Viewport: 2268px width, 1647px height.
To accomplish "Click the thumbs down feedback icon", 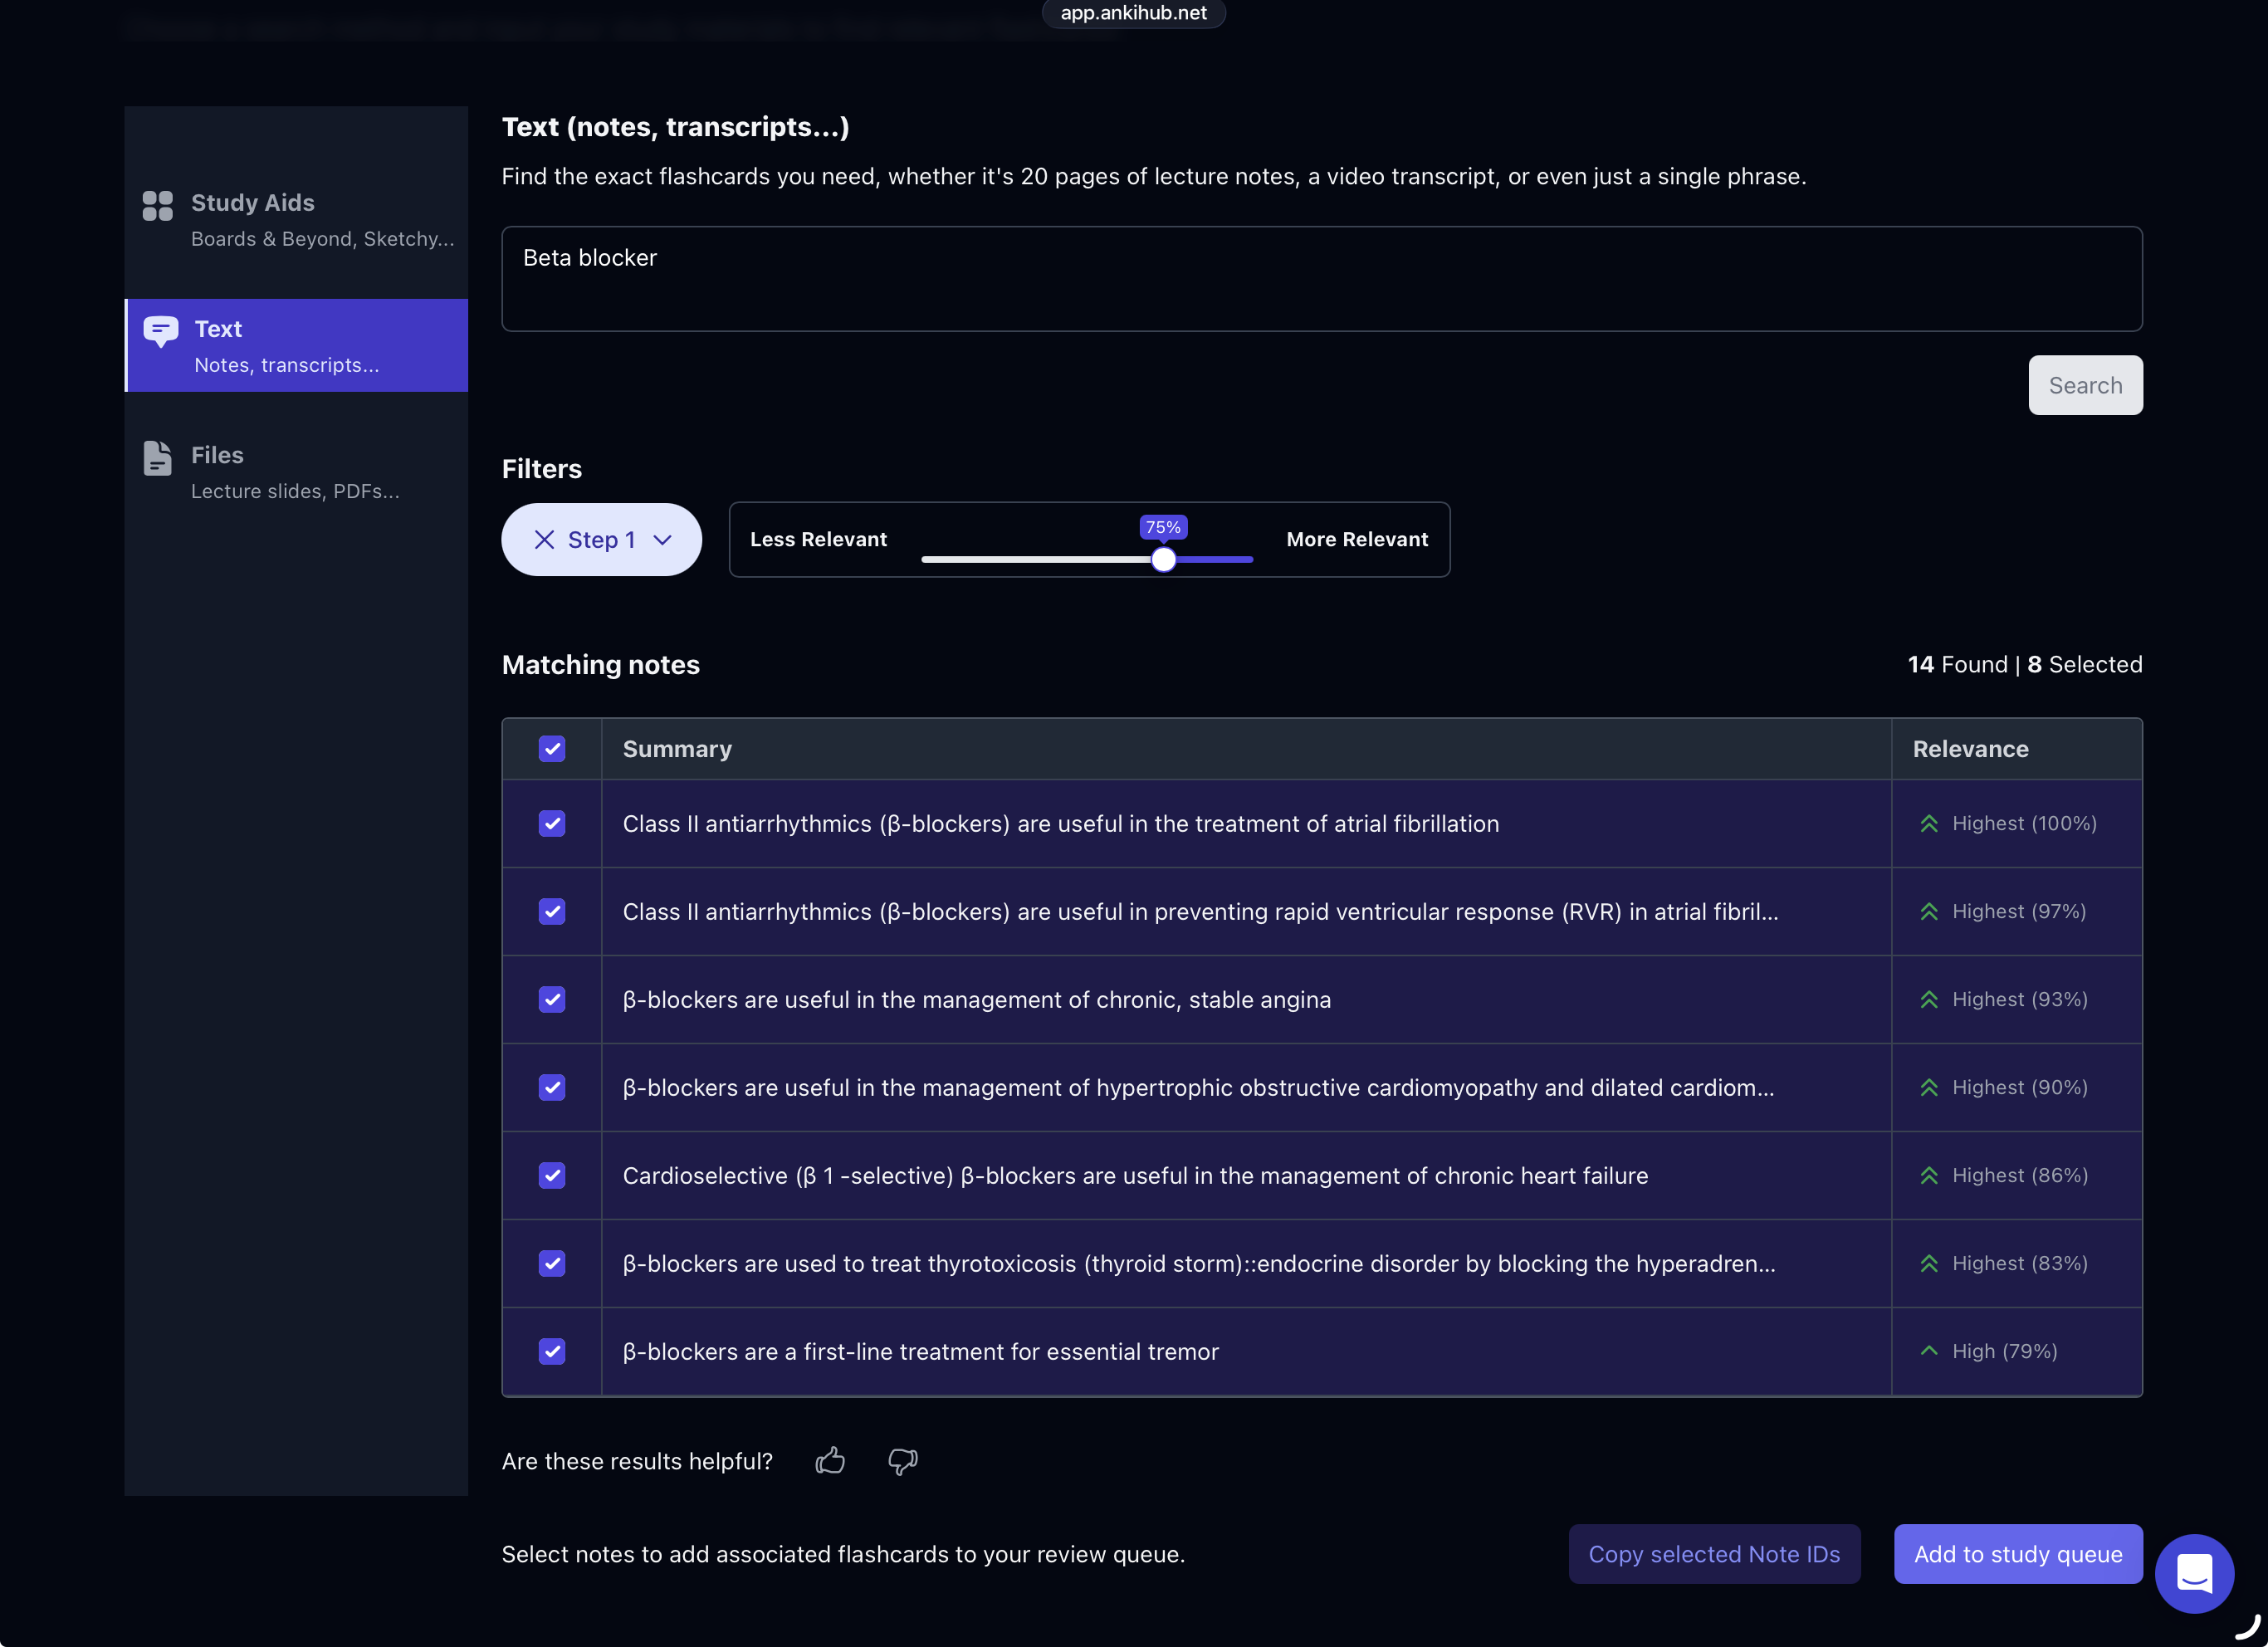I will (902, 1461).
